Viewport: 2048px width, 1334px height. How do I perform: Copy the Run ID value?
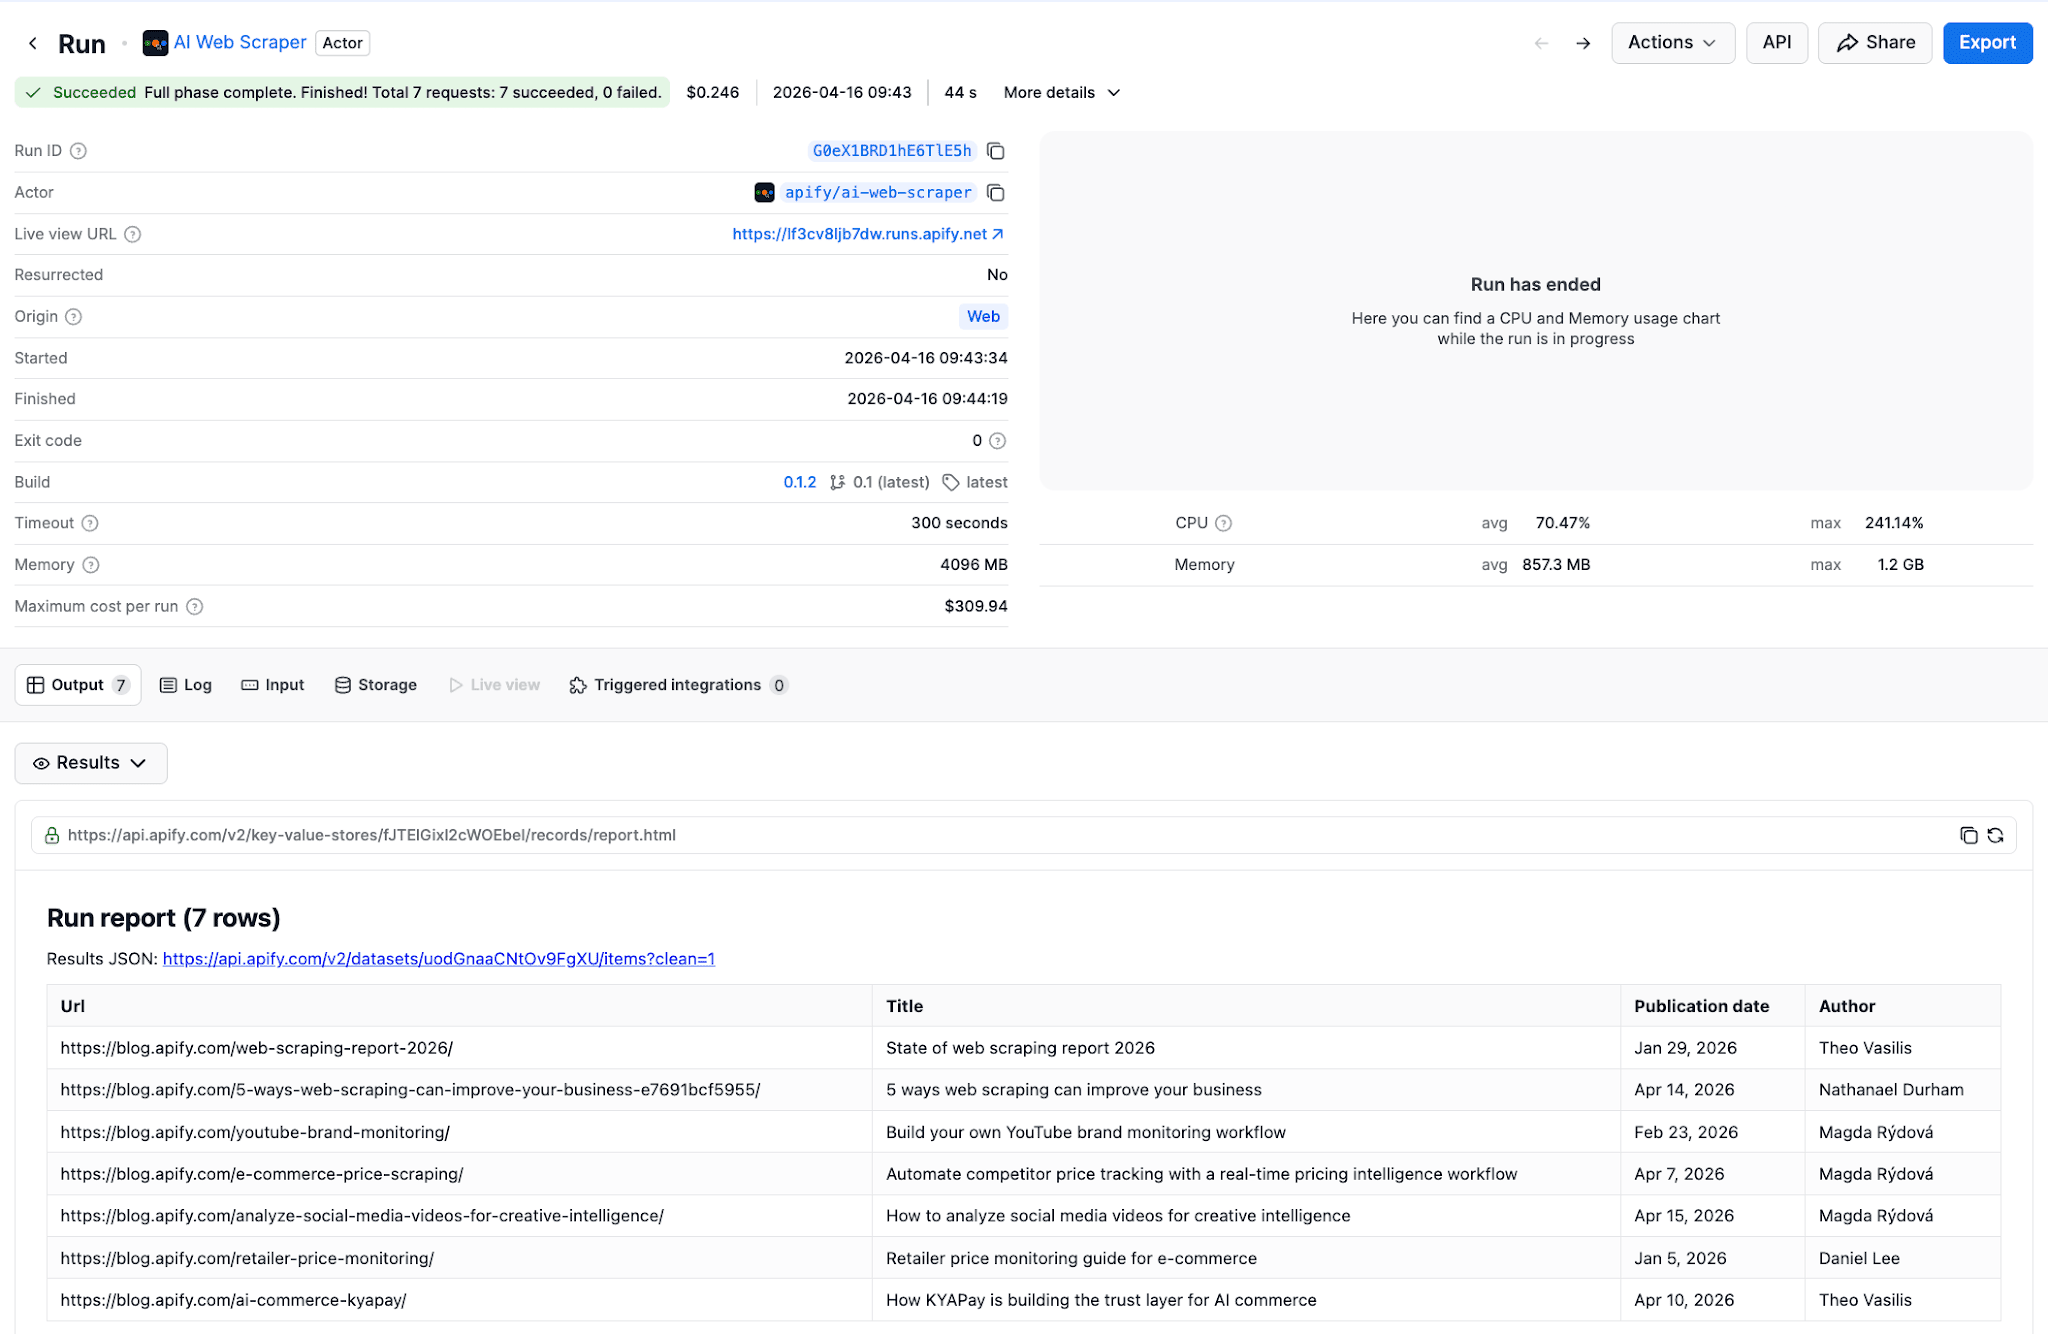pyautogui.click(x=995, y=151)
